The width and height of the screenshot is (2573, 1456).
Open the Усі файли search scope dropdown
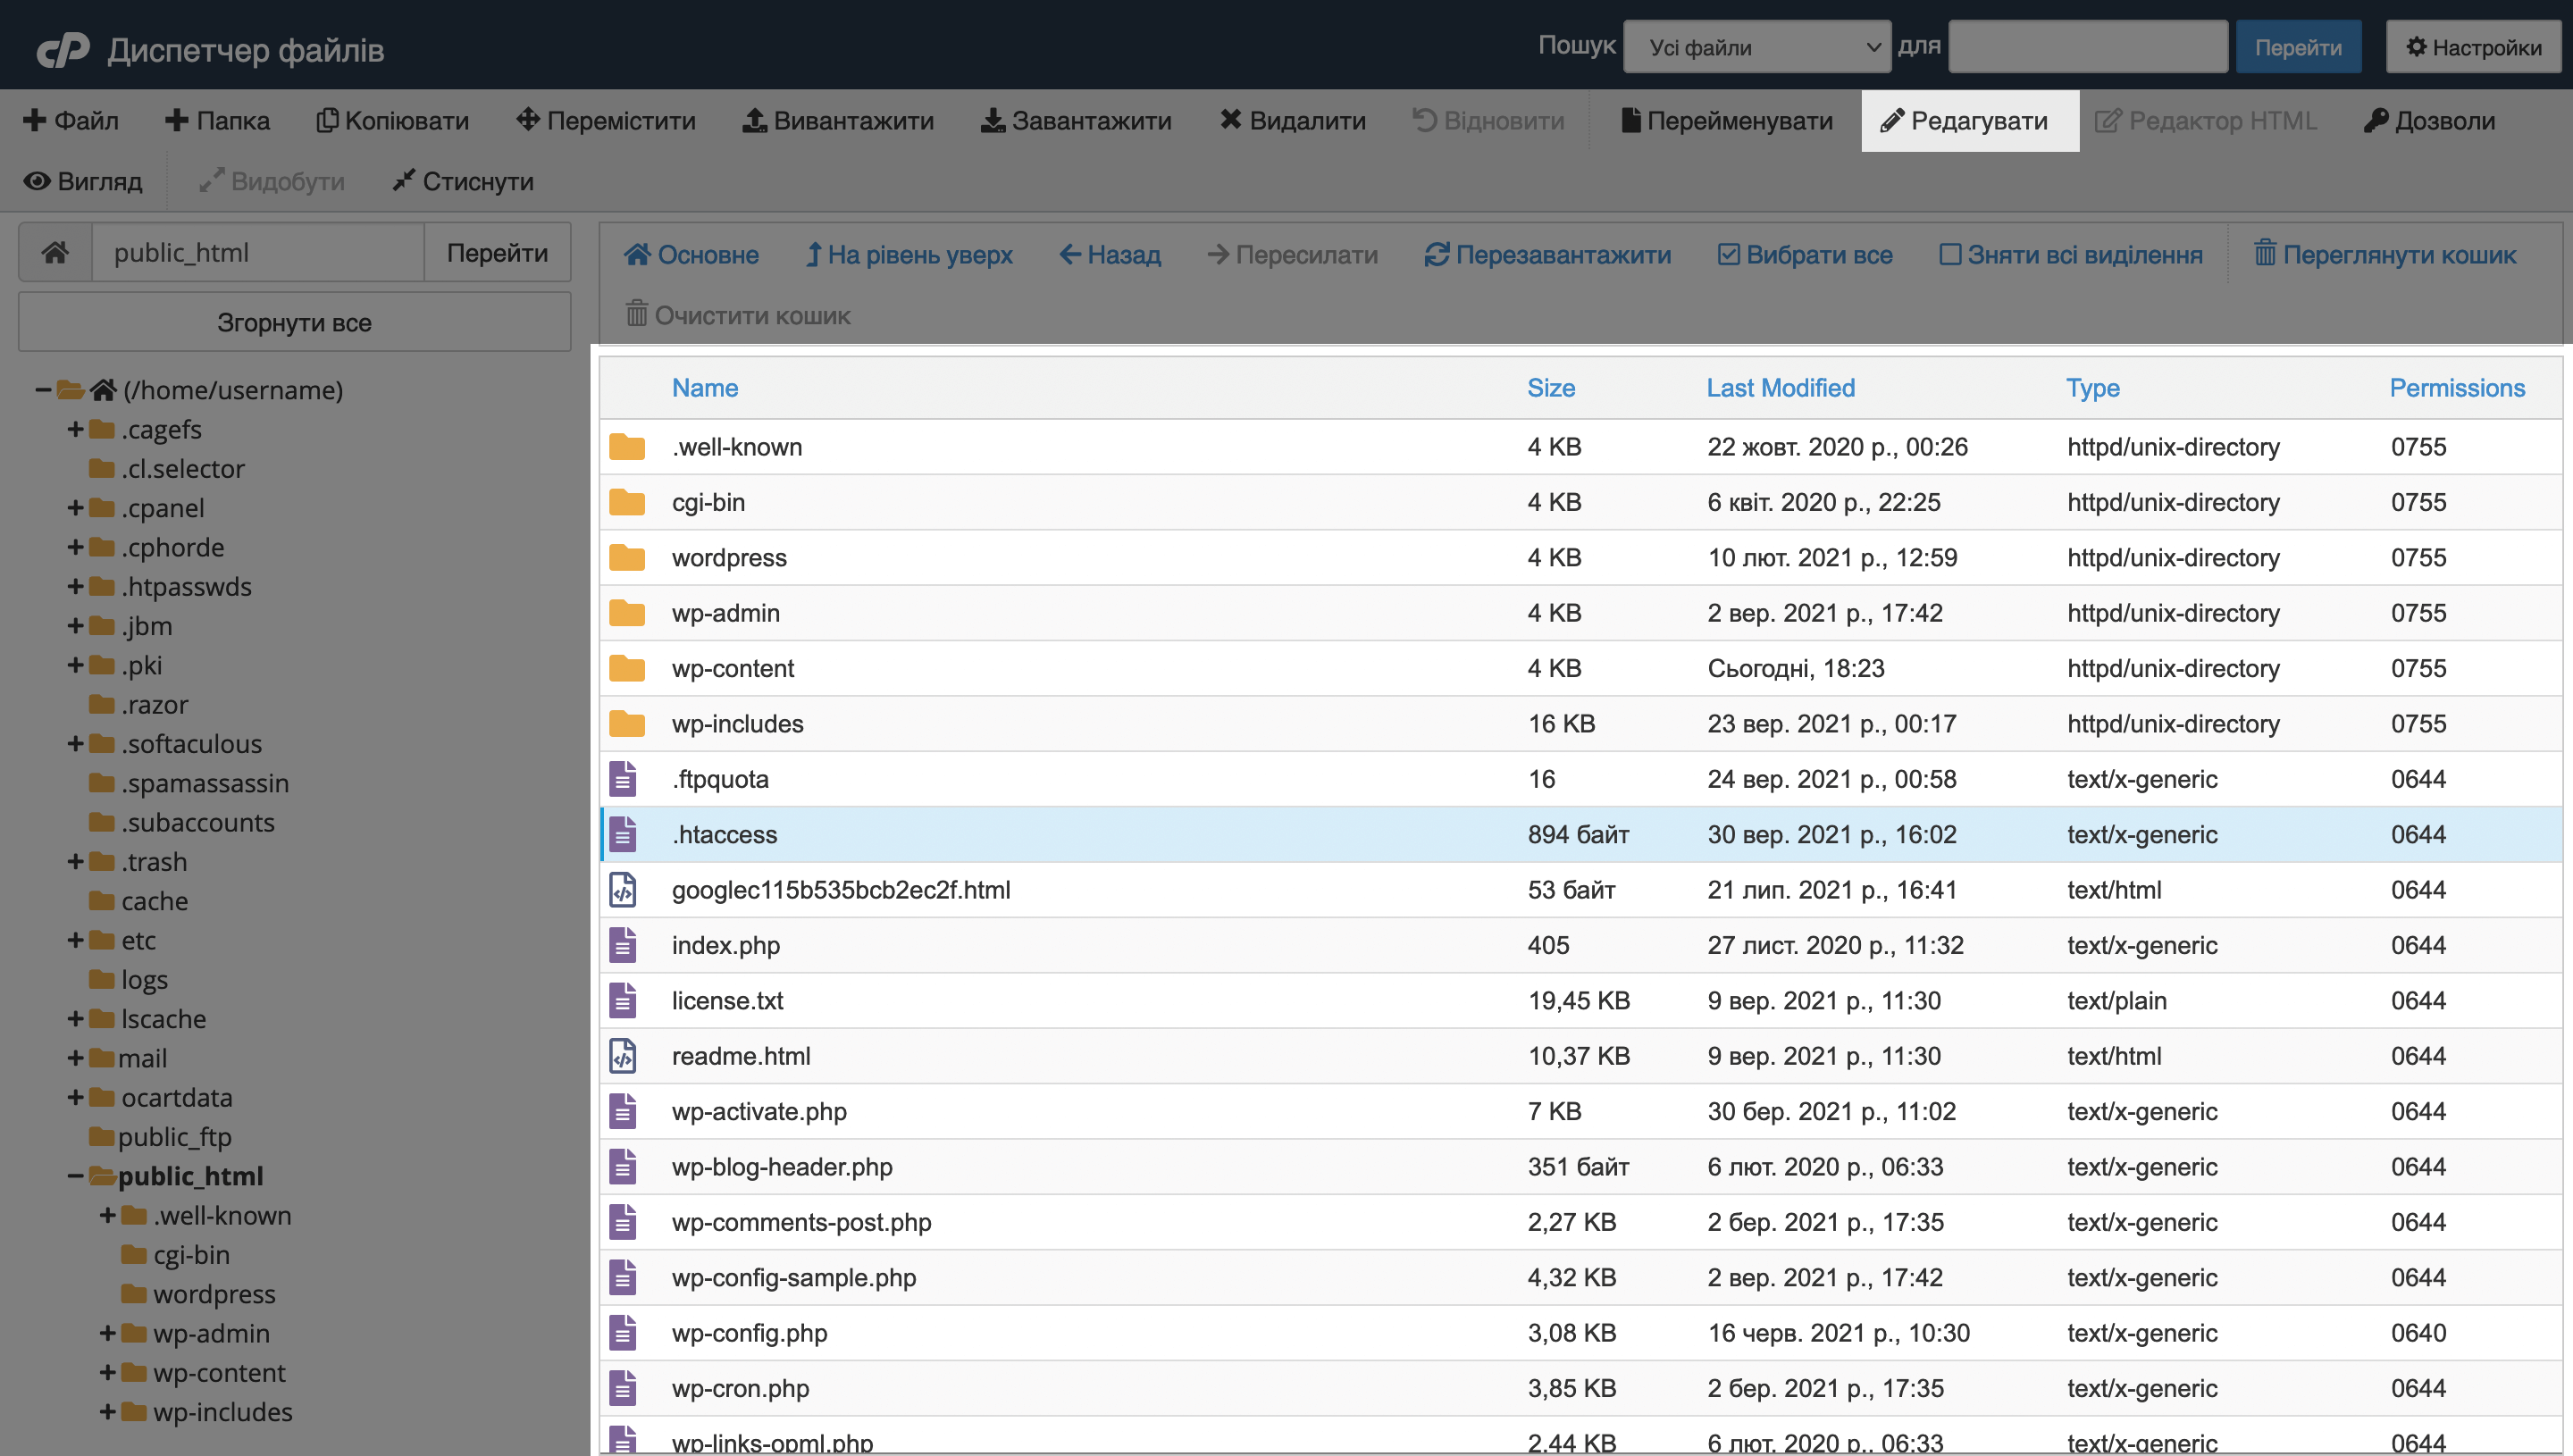point(1756,47)
